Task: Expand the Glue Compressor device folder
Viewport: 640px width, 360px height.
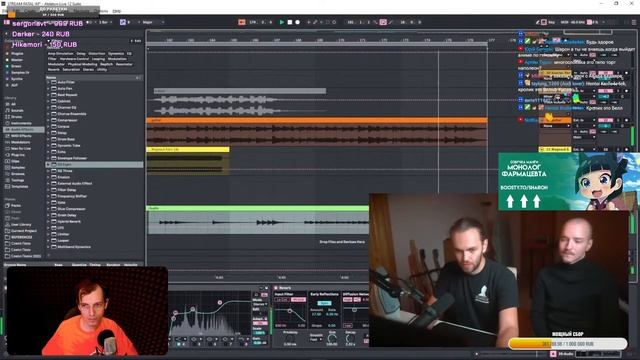Action: [x=48, y=209]
